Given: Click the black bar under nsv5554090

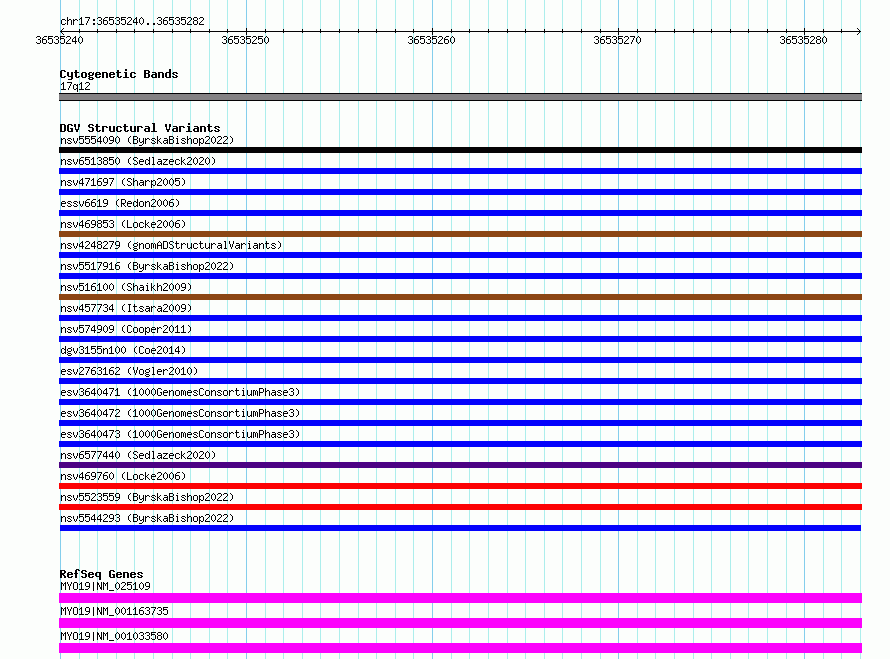Looking at the screenshot, I should (x=460, y=150).
